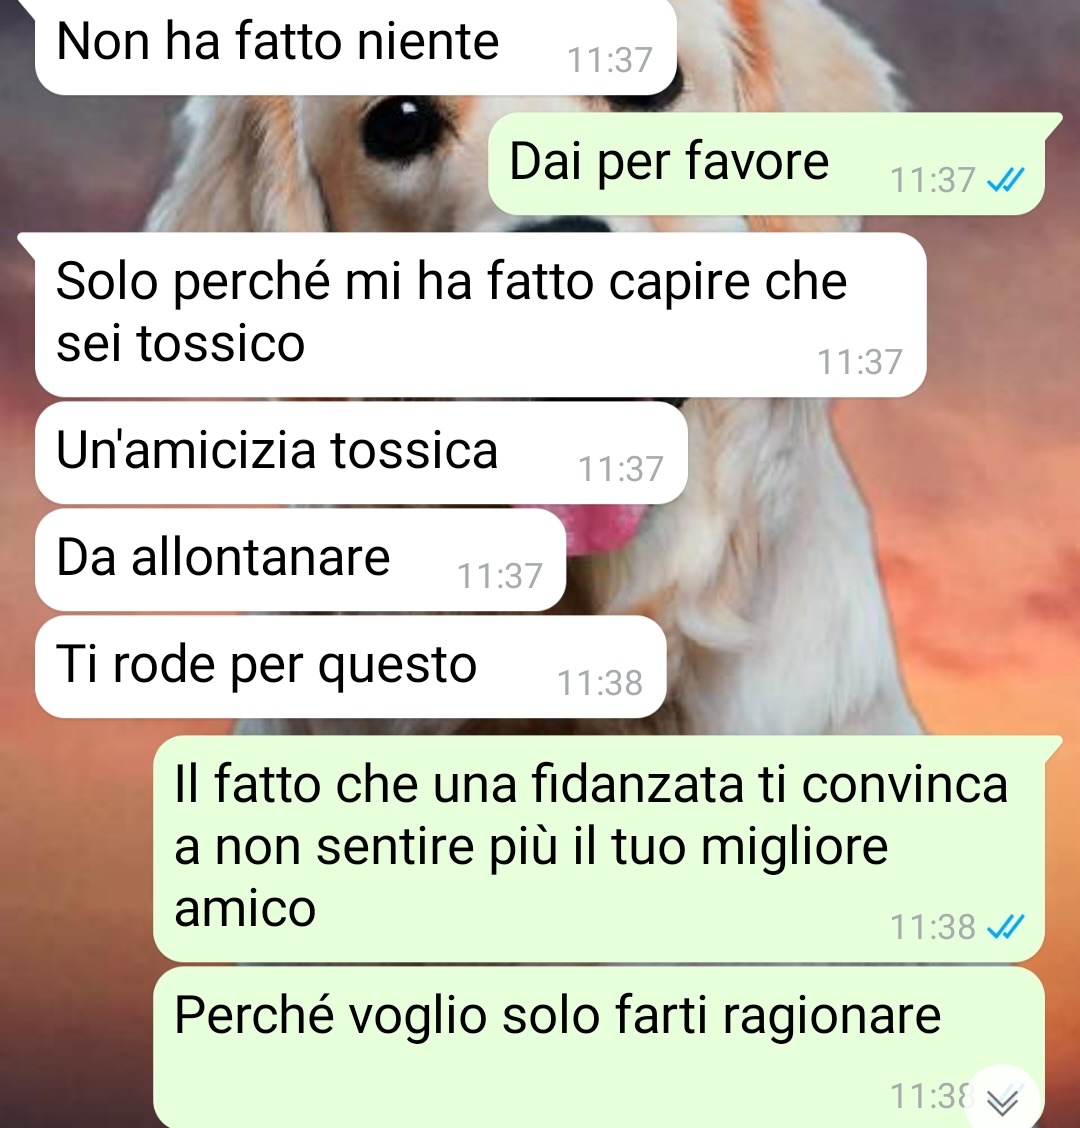This screenshot has width=1080, height=1128.
Task: Tap the 'Da allontanare' message bubble
Action: point(300,559)
